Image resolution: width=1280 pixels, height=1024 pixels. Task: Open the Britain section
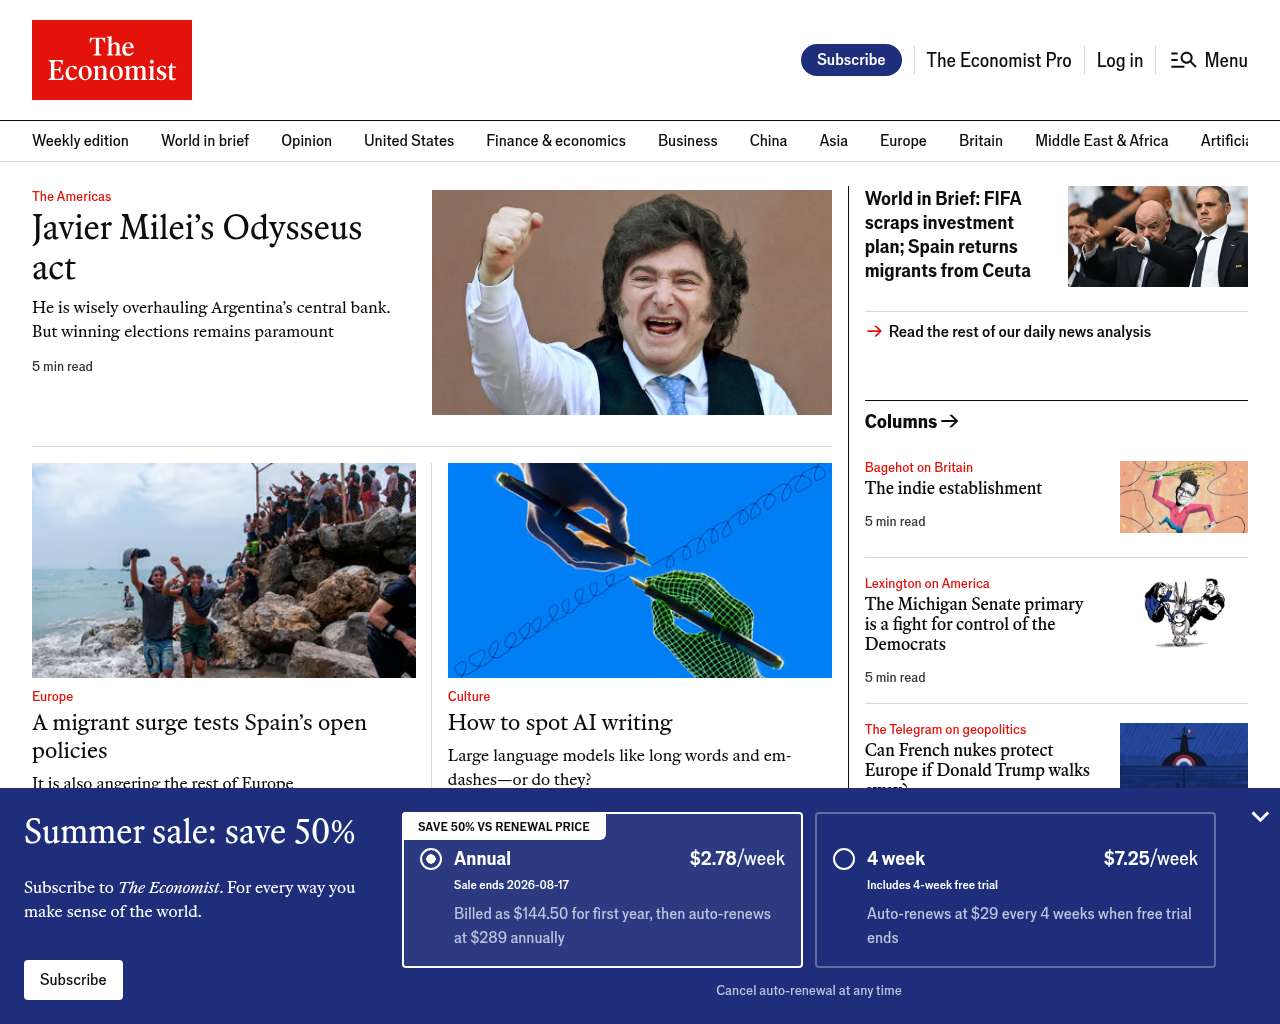pyautogui.click(x=981, y=141)
